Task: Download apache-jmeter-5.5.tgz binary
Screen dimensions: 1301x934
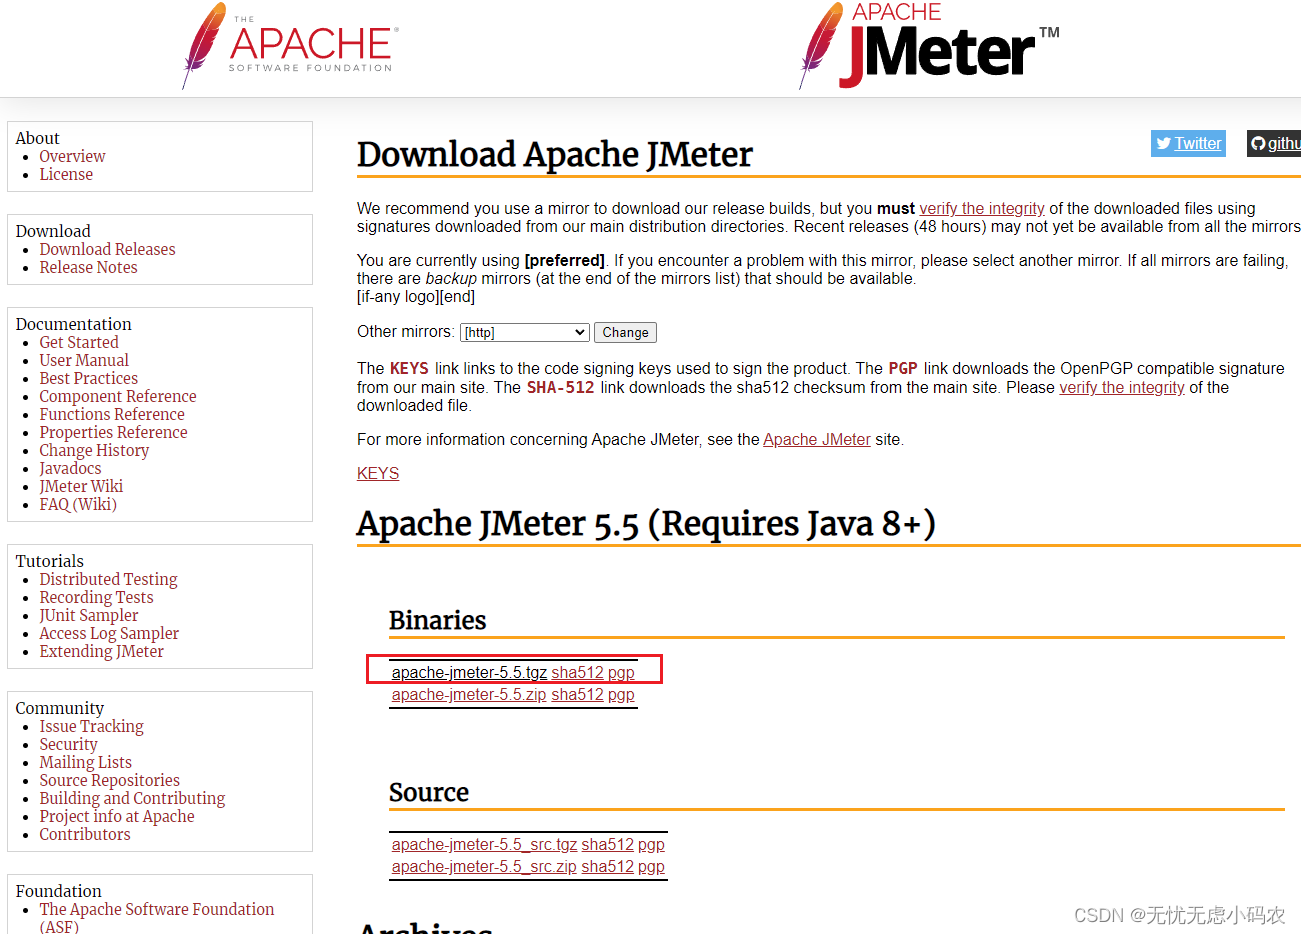Action: point(469,672)
